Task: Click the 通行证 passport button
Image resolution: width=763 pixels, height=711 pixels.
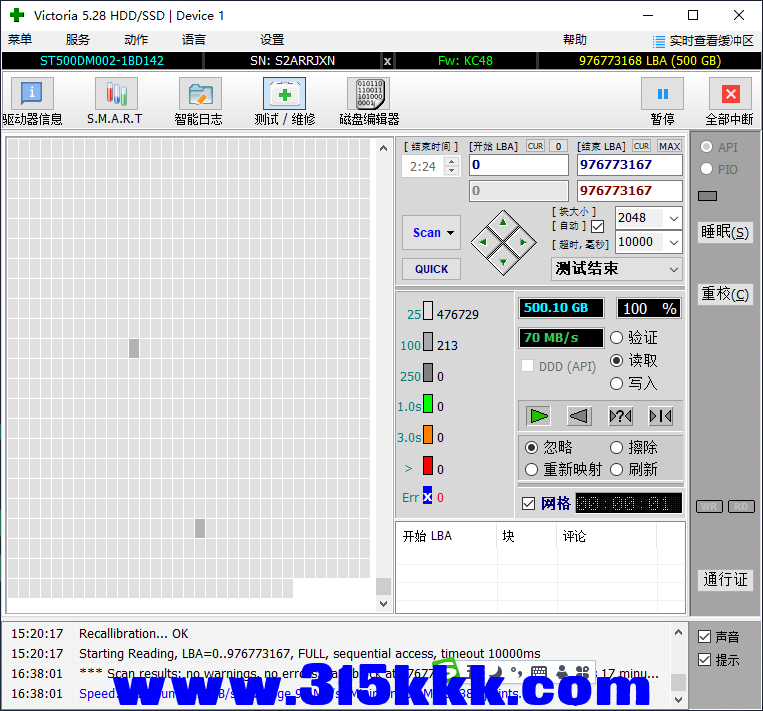Action: pos(725,580)
